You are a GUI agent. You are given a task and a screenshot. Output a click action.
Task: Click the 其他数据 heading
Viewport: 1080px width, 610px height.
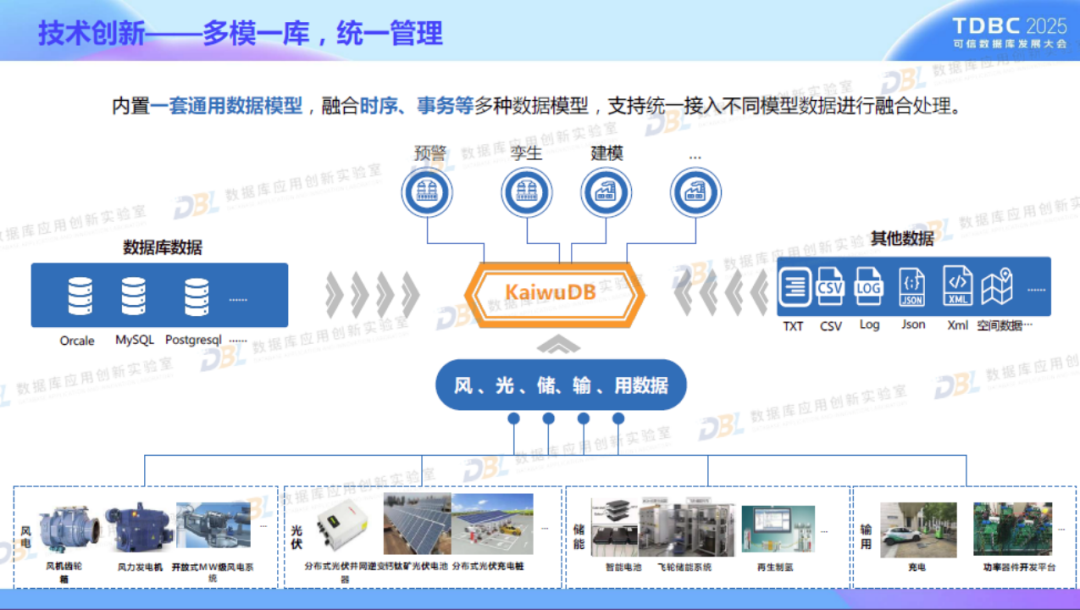click(x=902, y=238)
